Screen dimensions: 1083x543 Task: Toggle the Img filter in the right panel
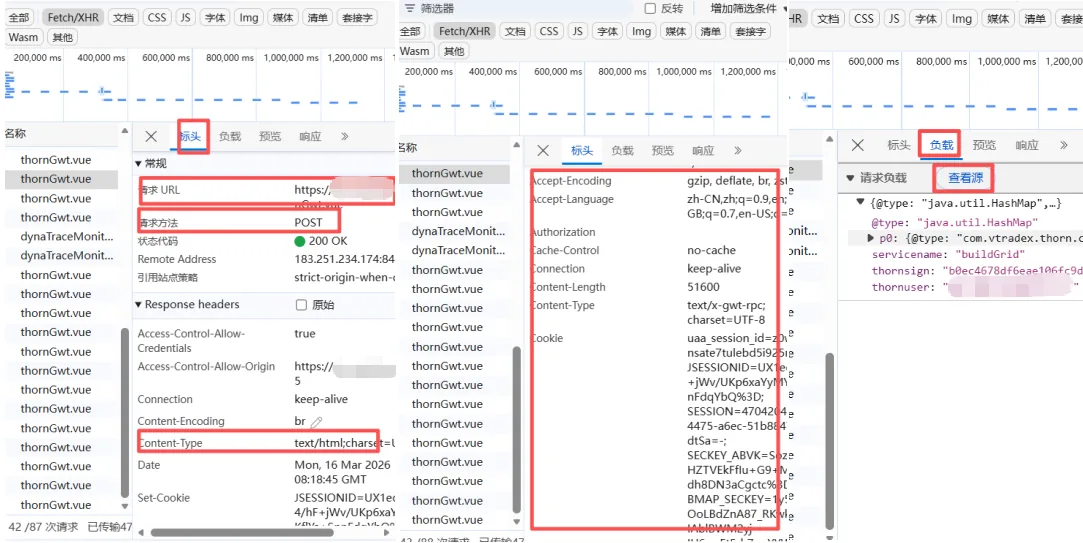[x=961, y=19]
